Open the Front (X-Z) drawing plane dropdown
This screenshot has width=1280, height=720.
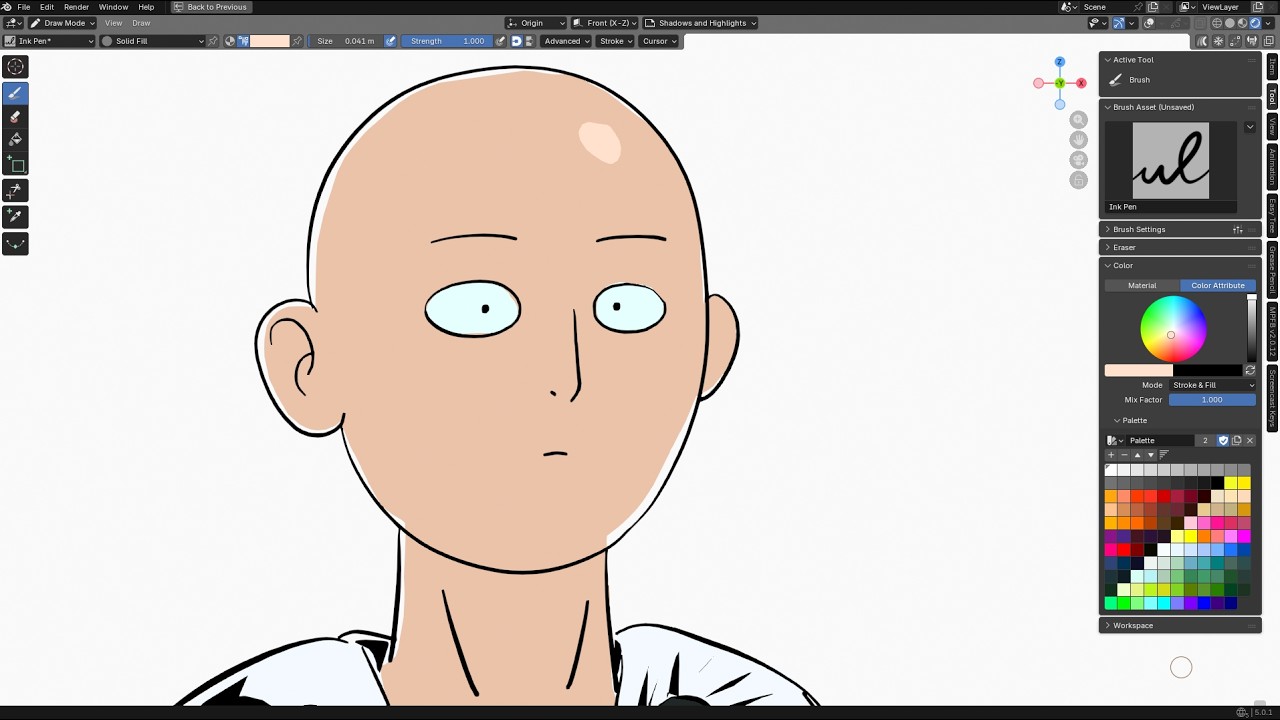(x=604, y=23)
